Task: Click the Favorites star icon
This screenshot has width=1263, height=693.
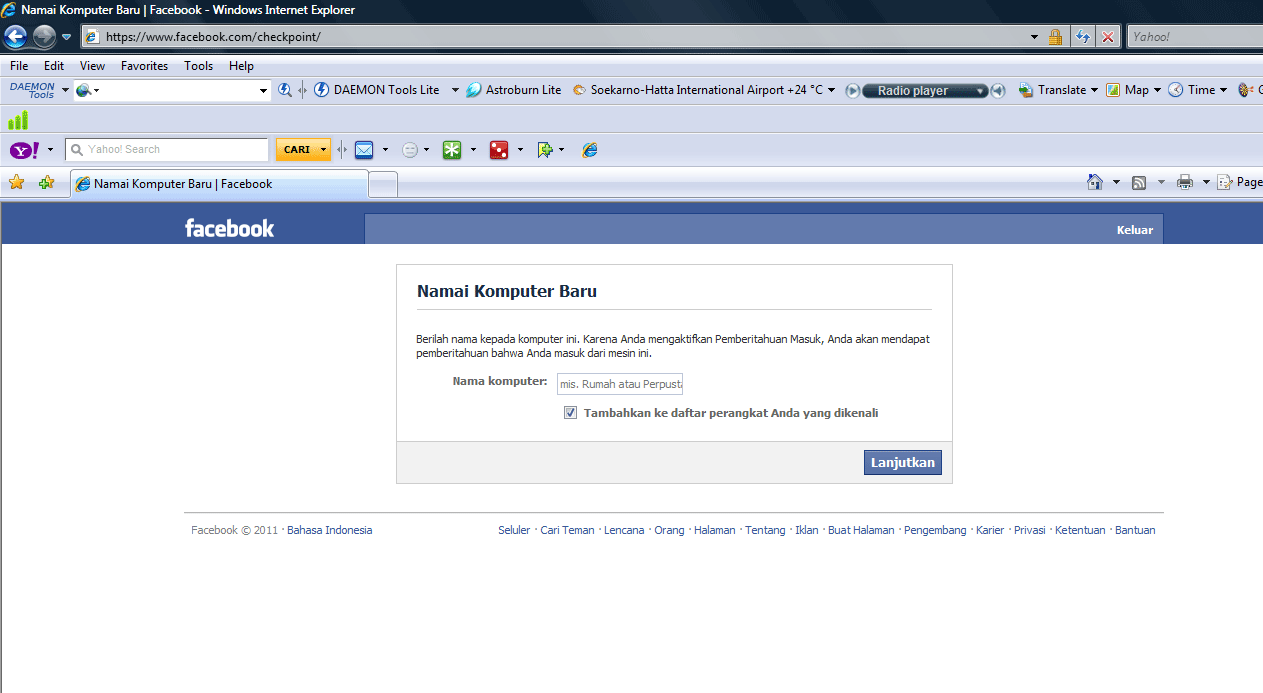Action: (16, 183)
